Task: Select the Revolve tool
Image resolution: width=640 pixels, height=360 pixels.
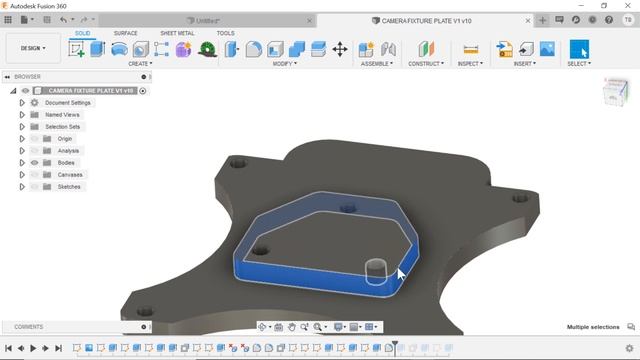Action: (119, 49)
